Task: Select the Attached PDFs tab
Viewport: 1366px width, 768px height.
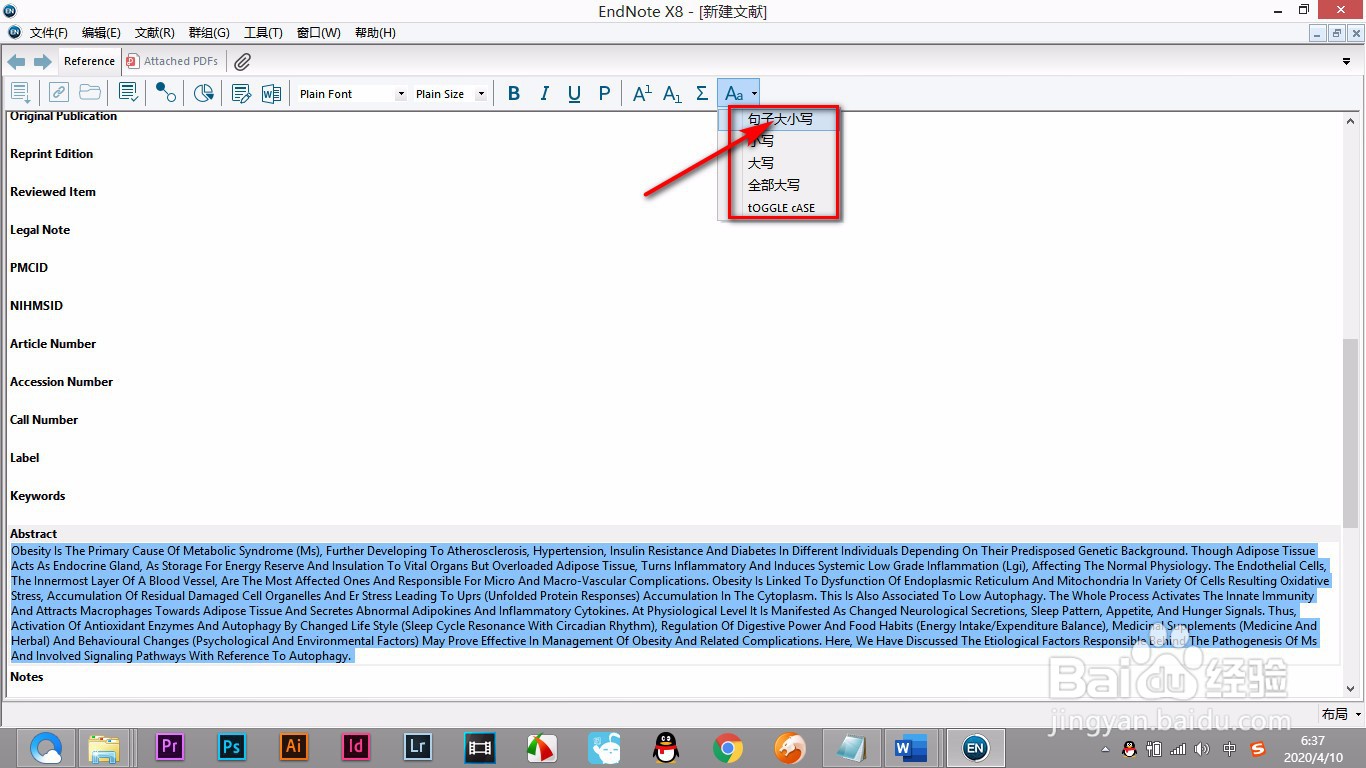Action: coord(172,61)
